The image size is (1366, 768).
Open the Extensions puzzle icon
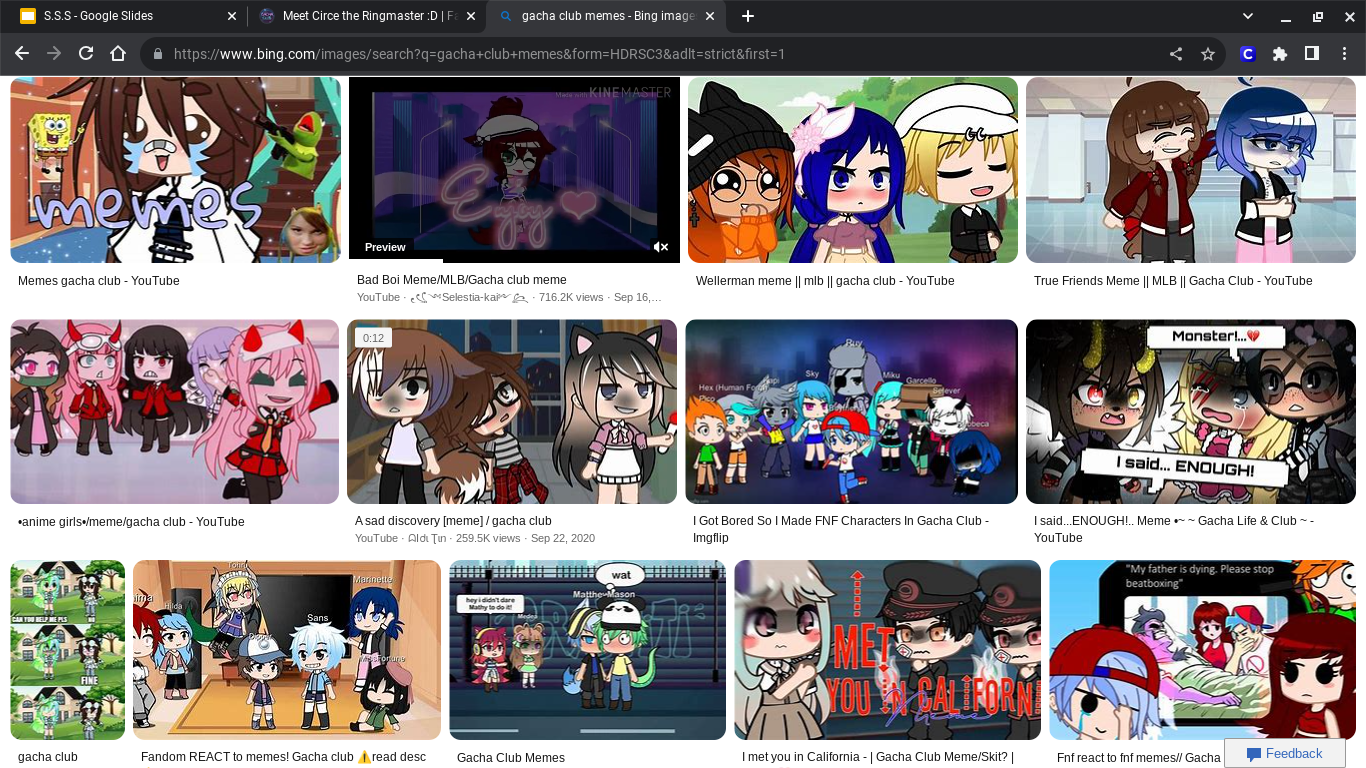1279,54
